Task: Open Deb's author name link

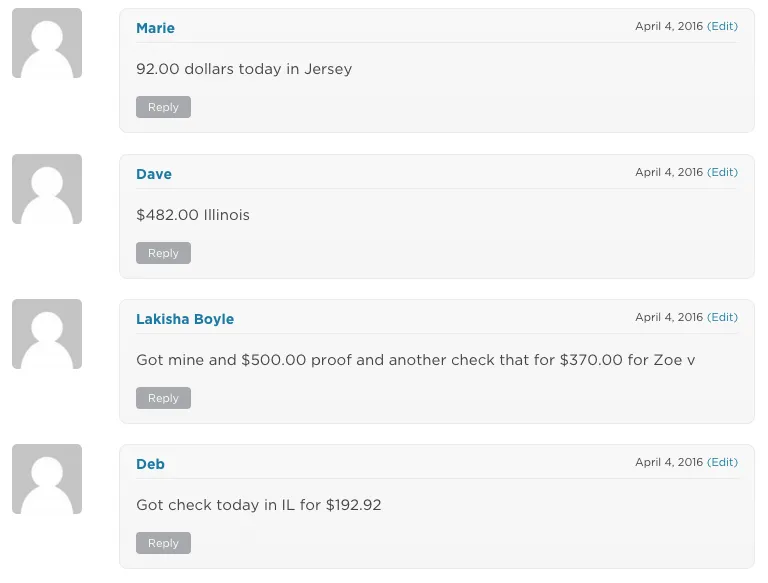Action: click(x=150, y=464)
